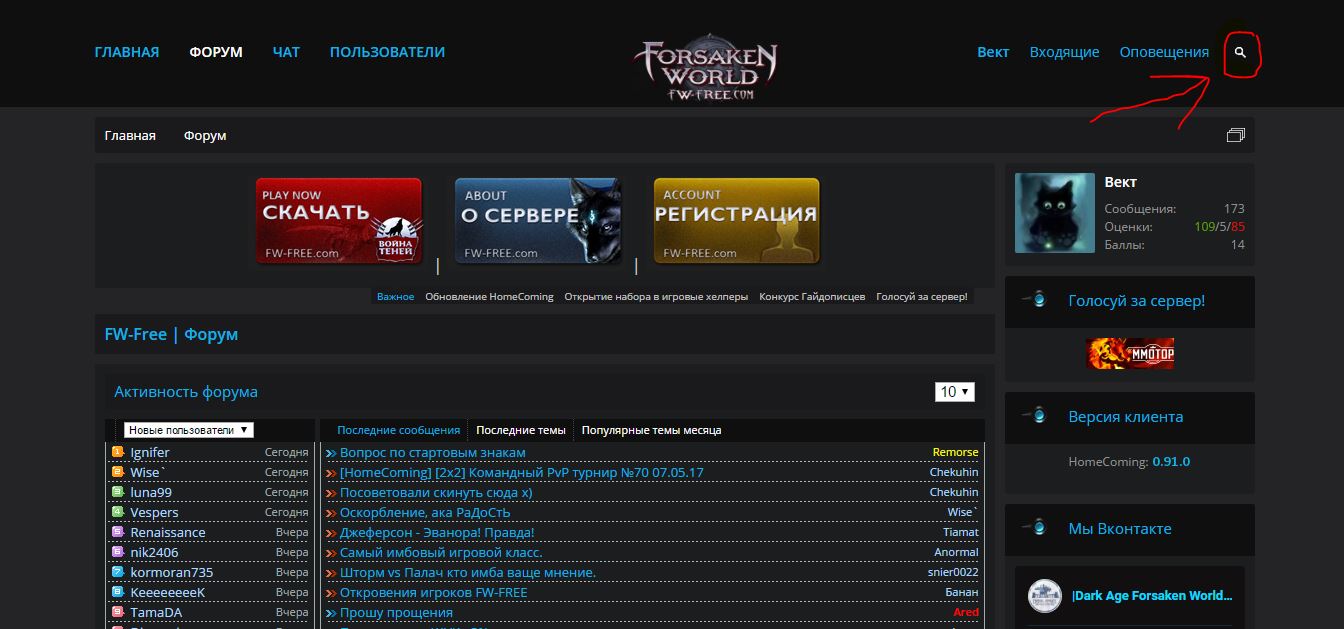Click arrow icon before Оскорбление, ака РаДоСтЬ
The width and height of the screenshot is (1344, 629).
tap(331, 513)
